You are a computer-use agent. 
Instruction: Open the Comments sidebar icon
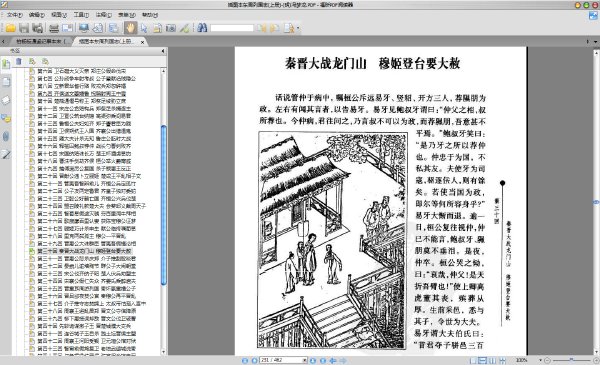[7, 119]
